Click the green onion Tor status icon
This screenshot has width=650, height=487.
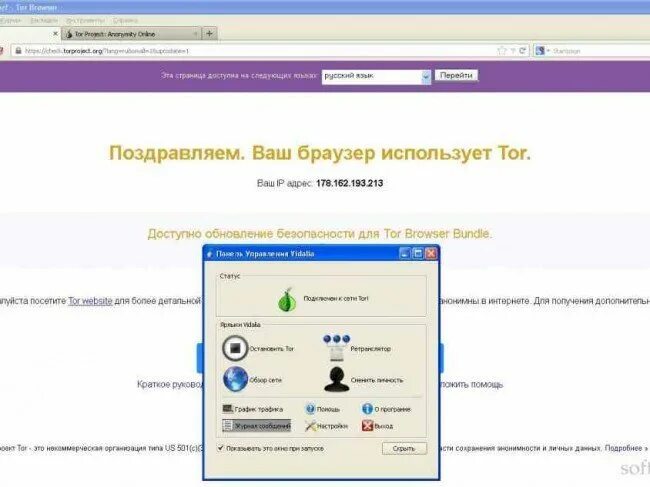[287, 299]
